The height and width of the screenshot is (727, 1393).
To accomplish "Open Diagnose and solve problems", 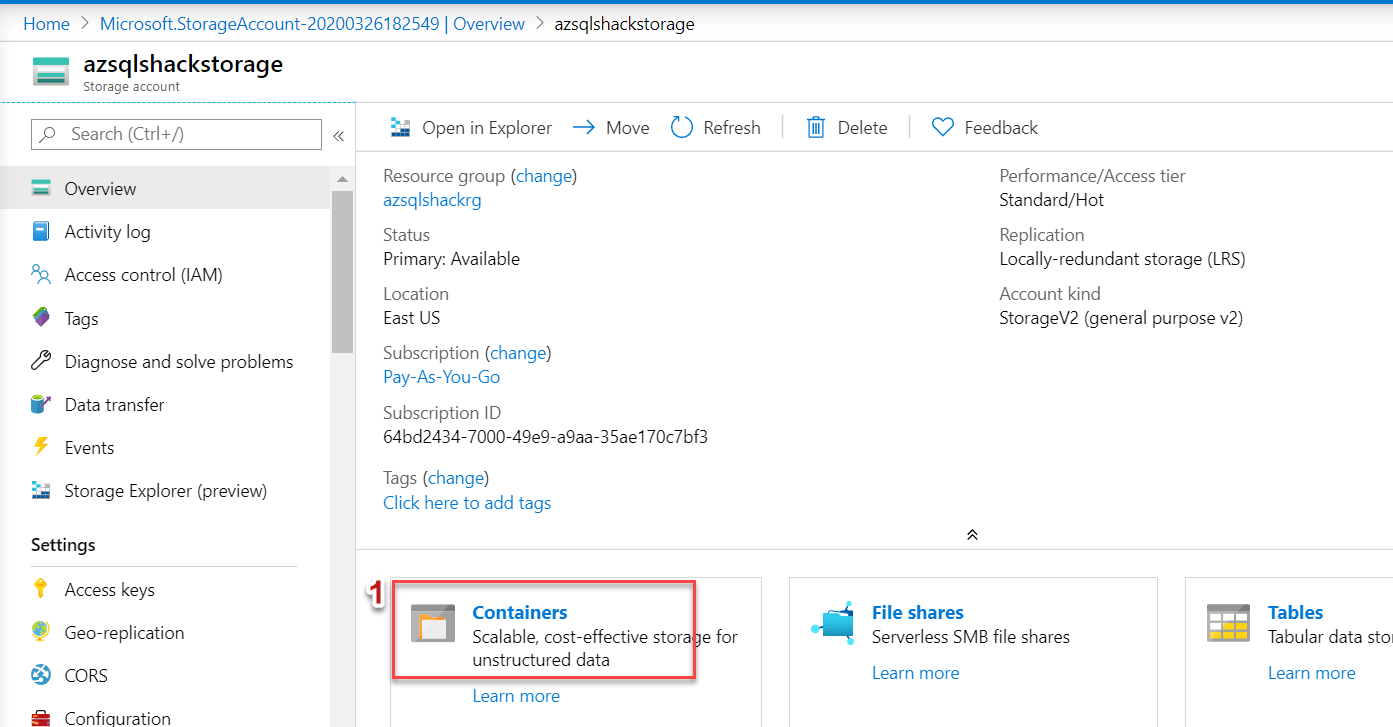I will [179, 361].
